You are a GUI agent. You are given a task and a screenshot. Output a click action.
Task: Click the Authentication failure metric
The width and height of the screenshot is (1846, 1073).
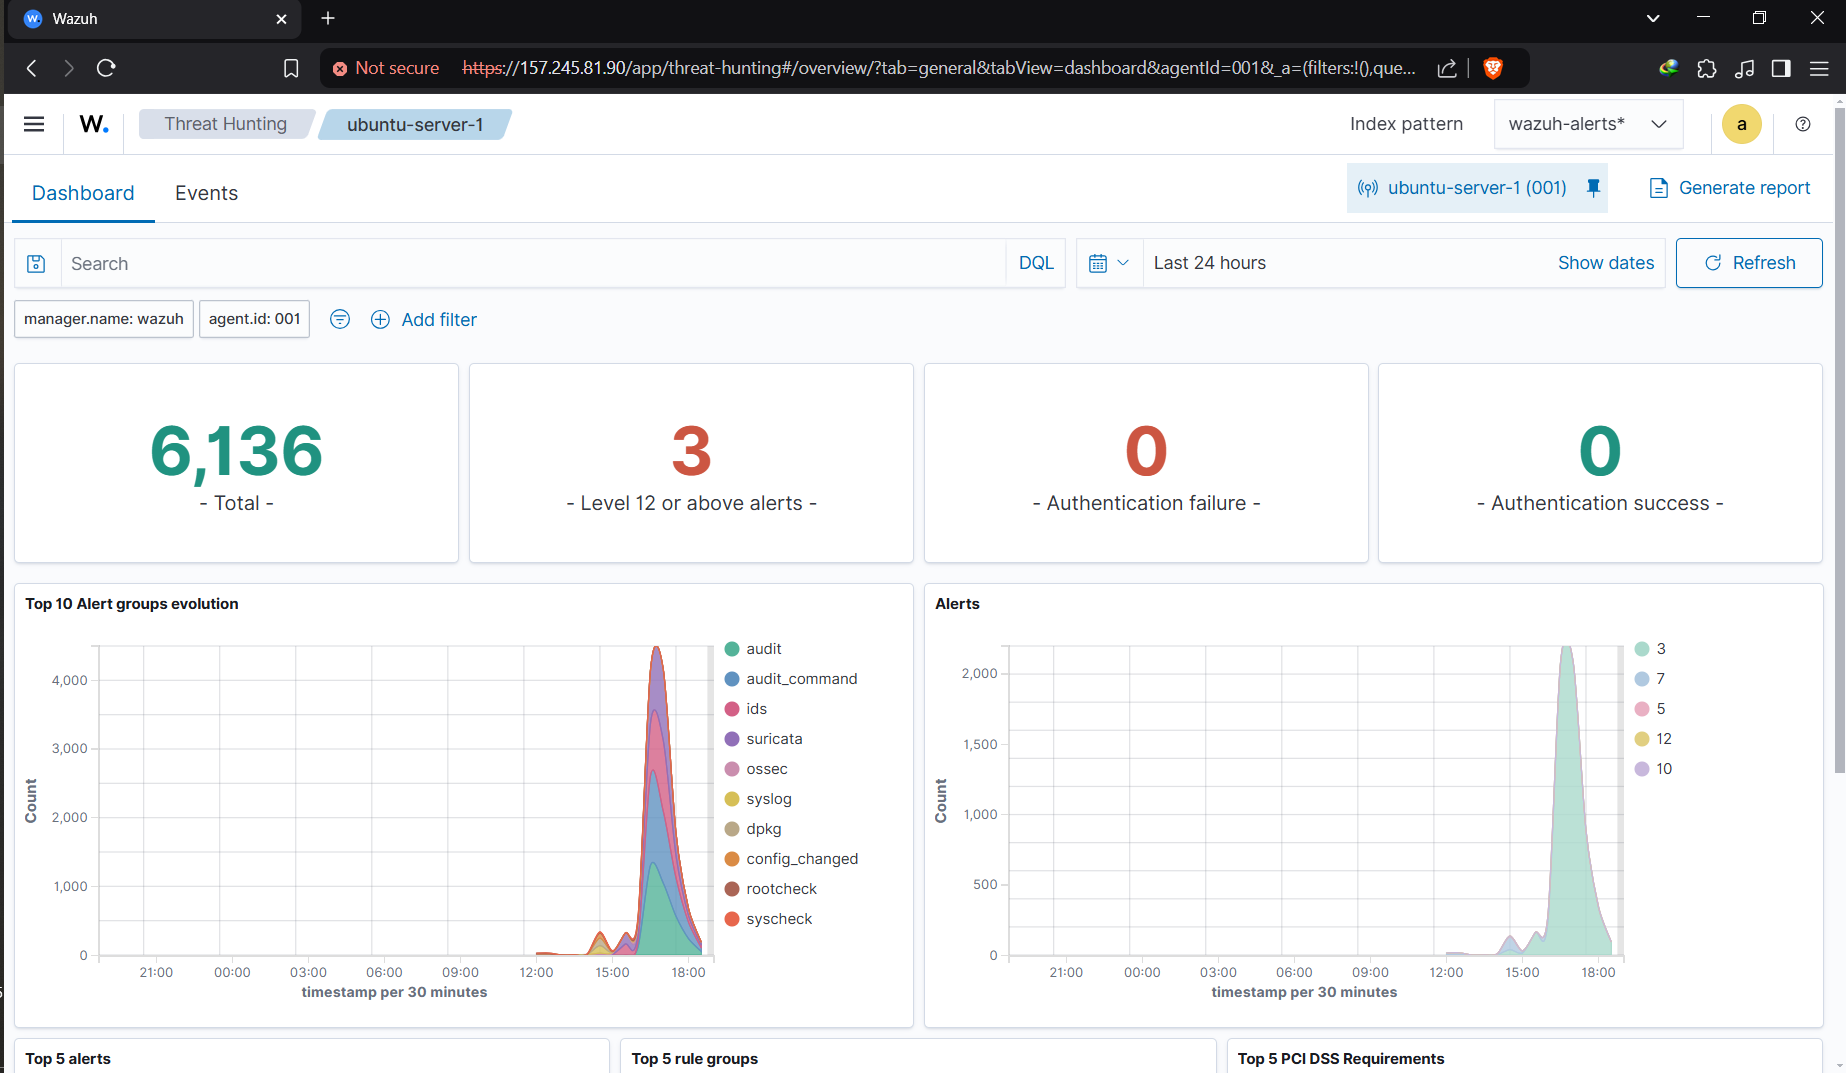click(1146, 463)
